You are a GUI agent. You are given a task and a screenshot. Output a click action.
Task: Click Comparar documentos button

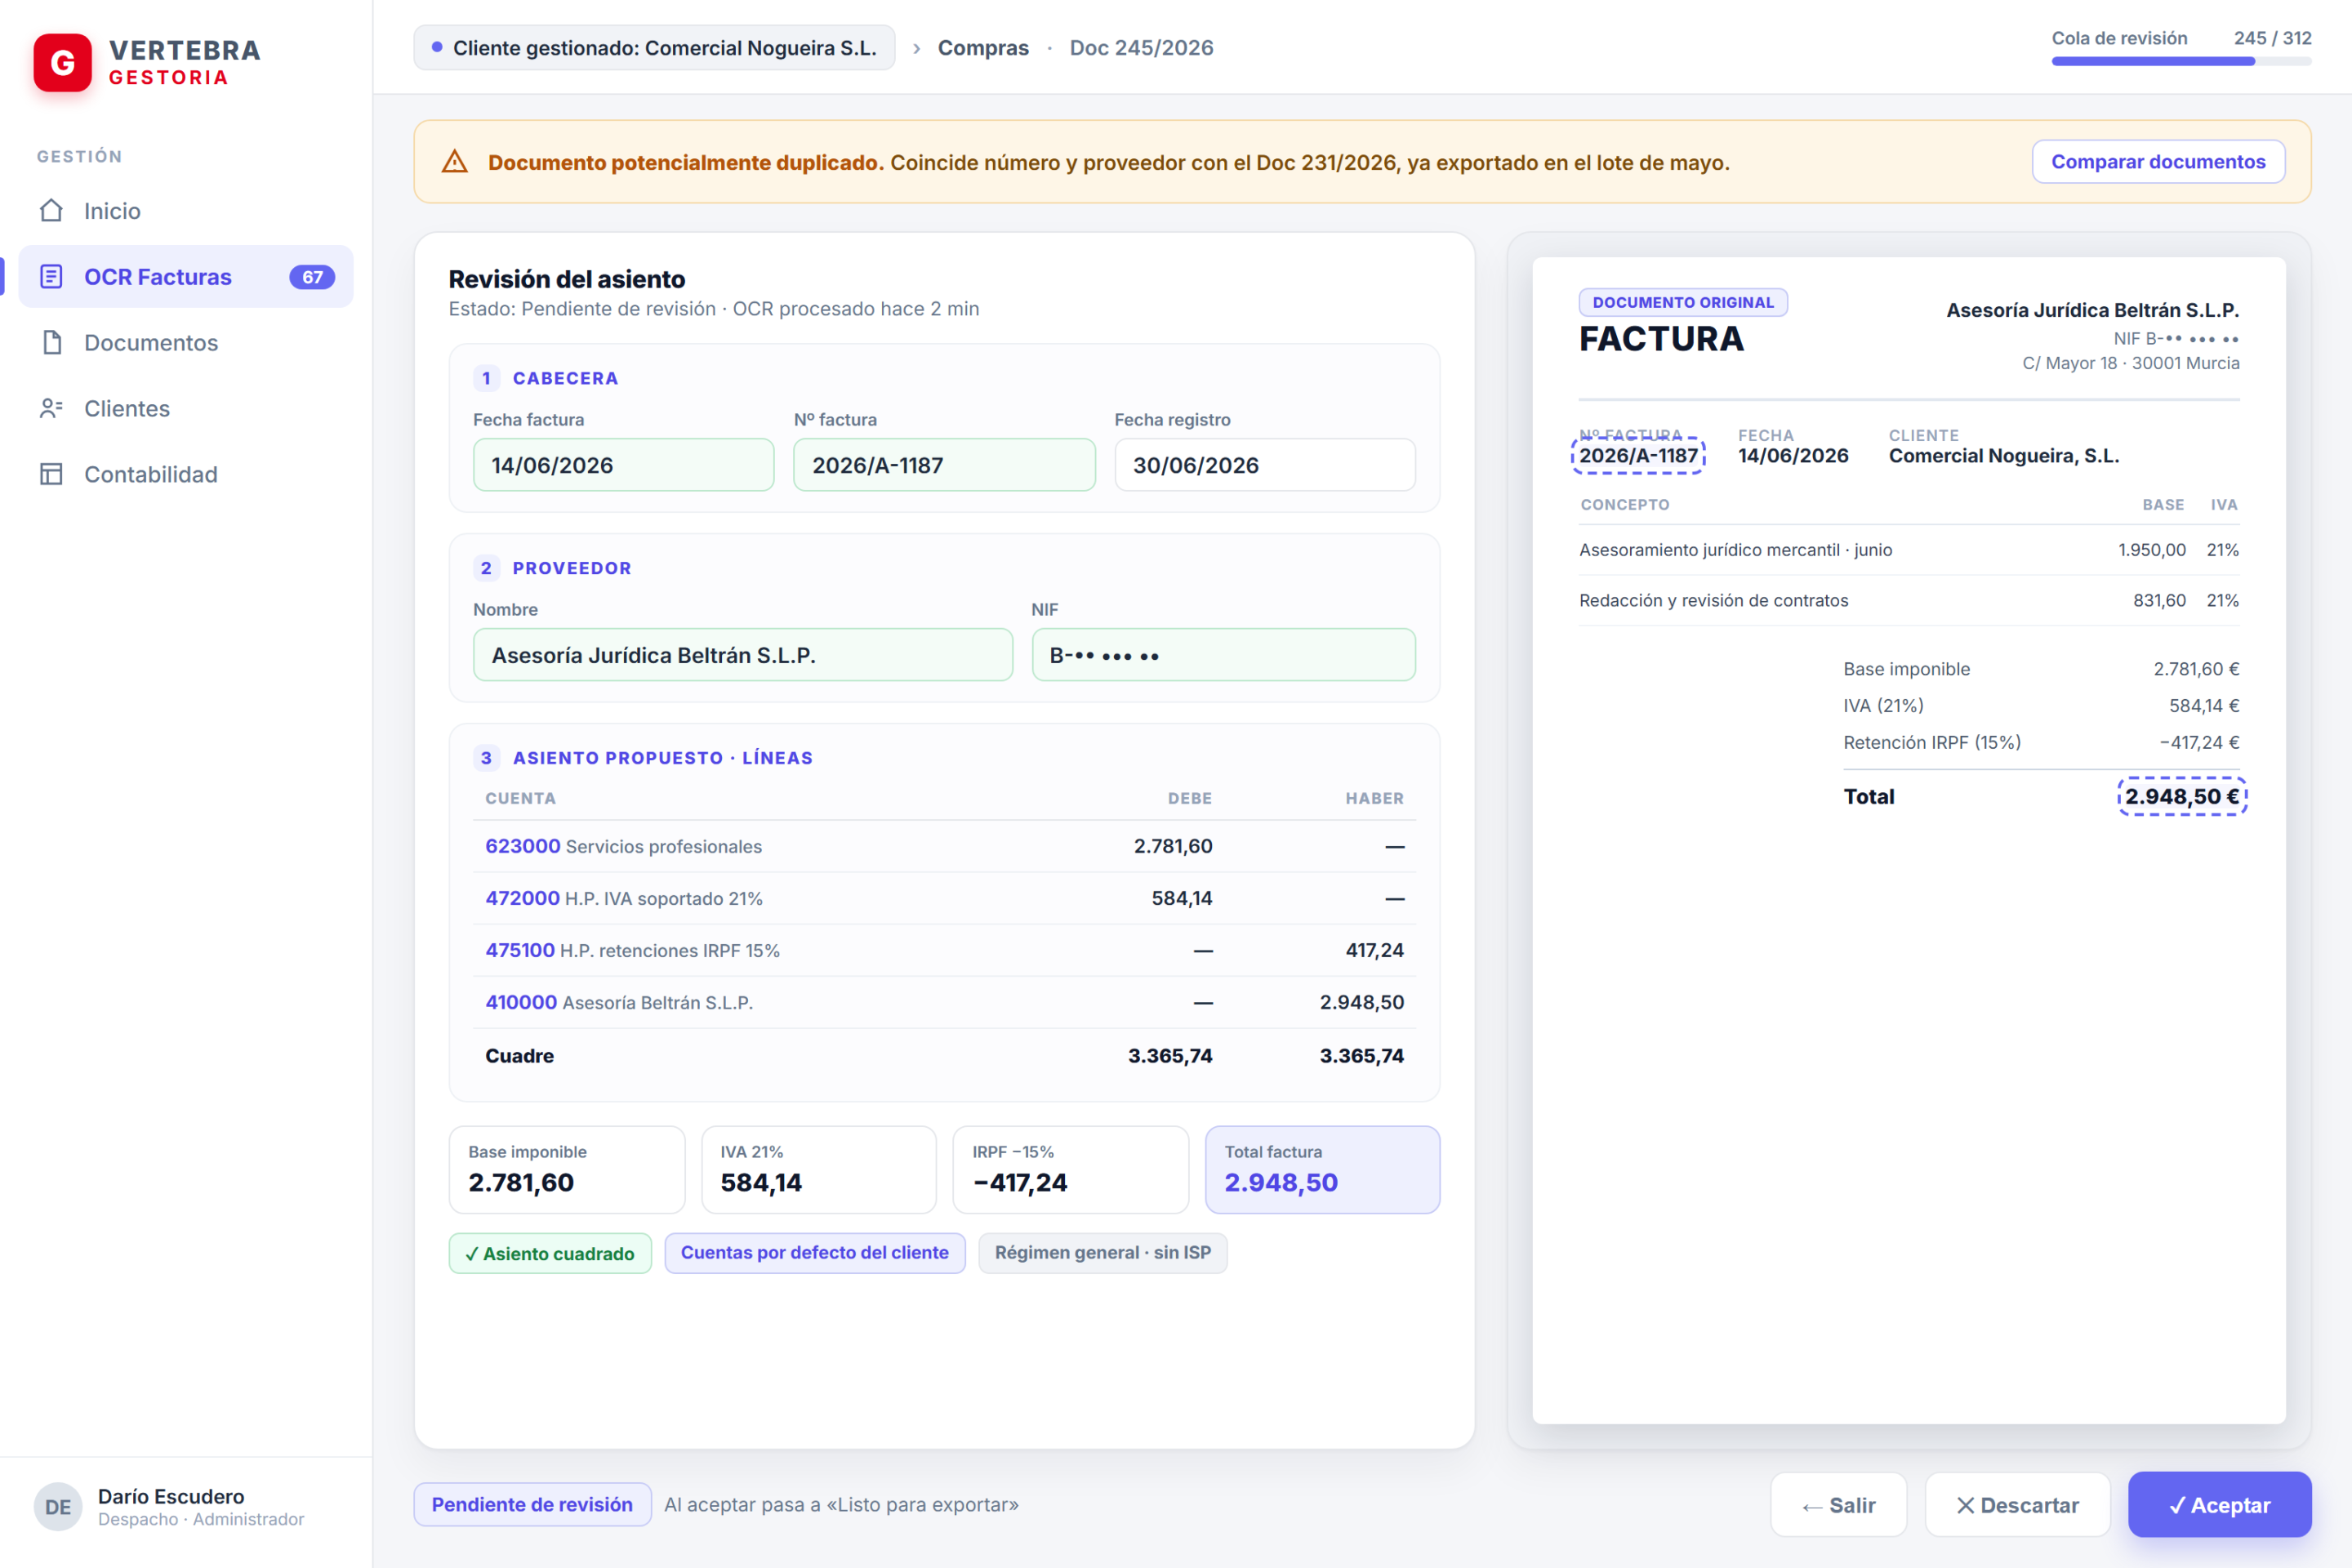(2158, 162)
